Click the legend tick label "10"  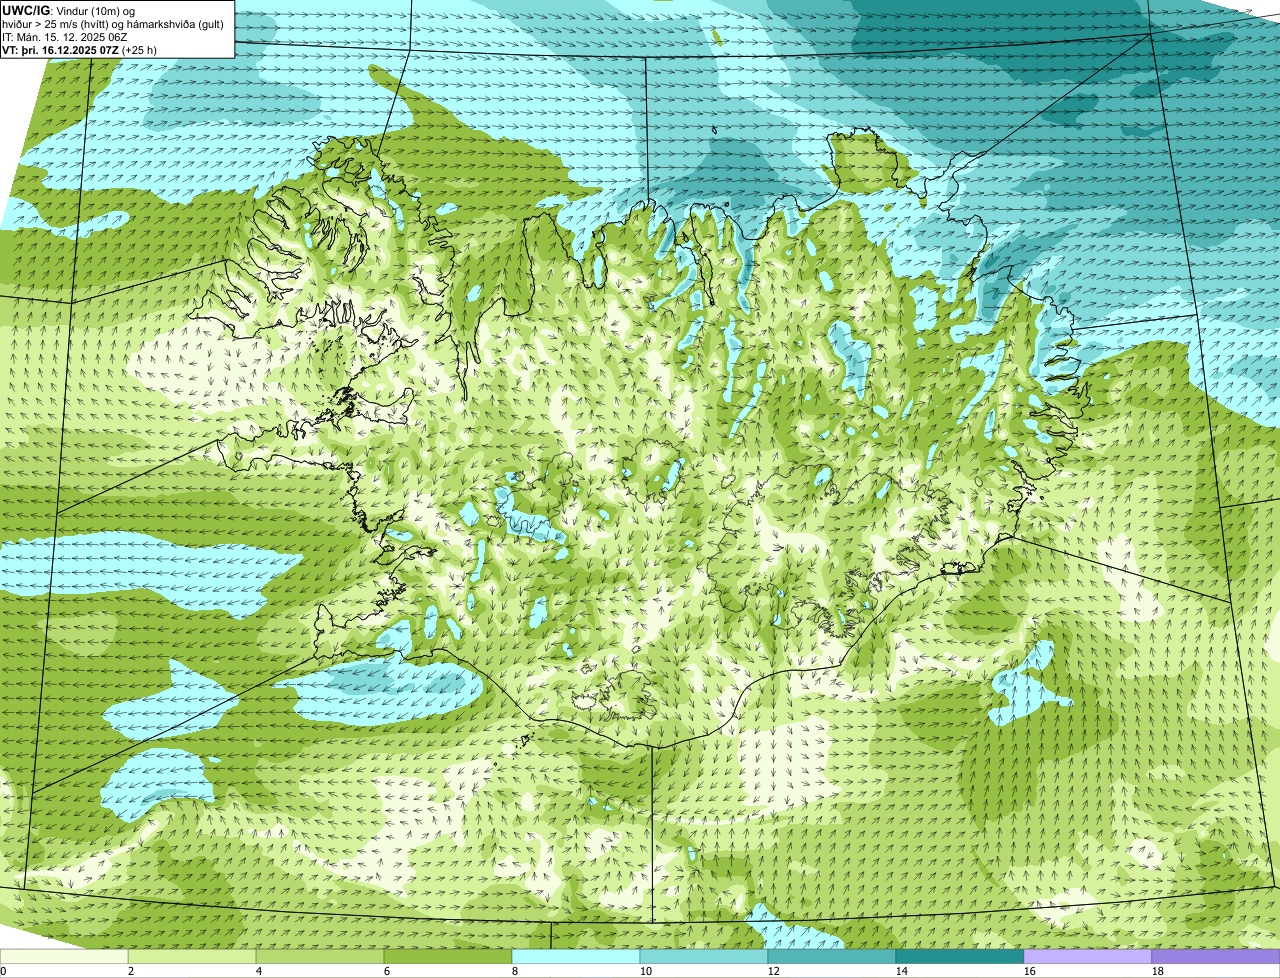click(x=646, y=971)
